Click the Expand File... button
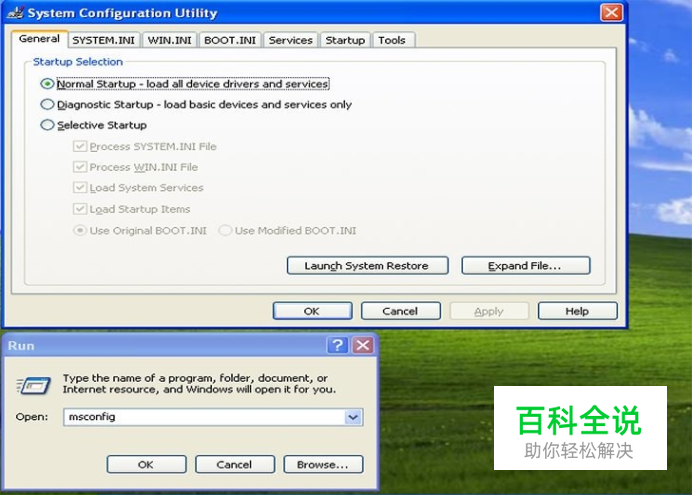The image size is (692, 495). tap(526, 266)
